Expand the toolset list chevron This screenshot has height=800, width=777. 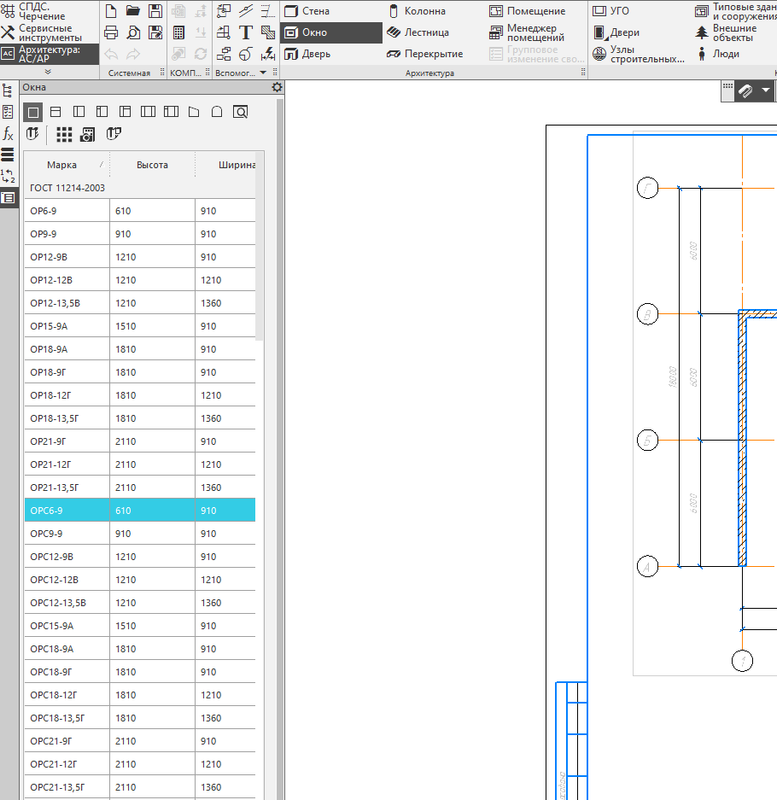[x=48, y=72]
